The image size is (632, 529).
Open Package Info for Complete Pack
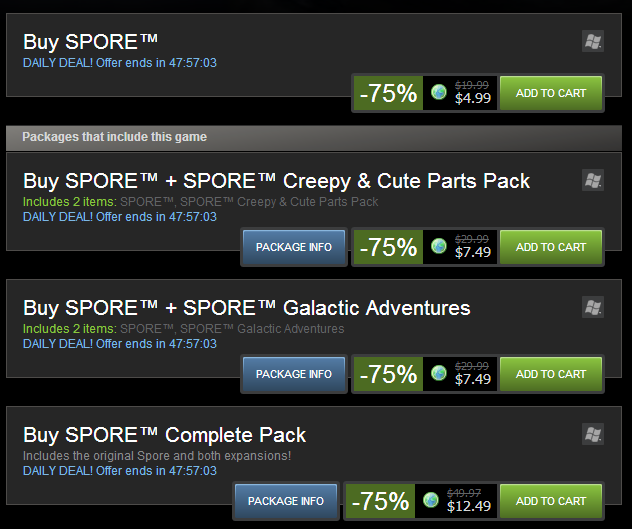[286, 501]
